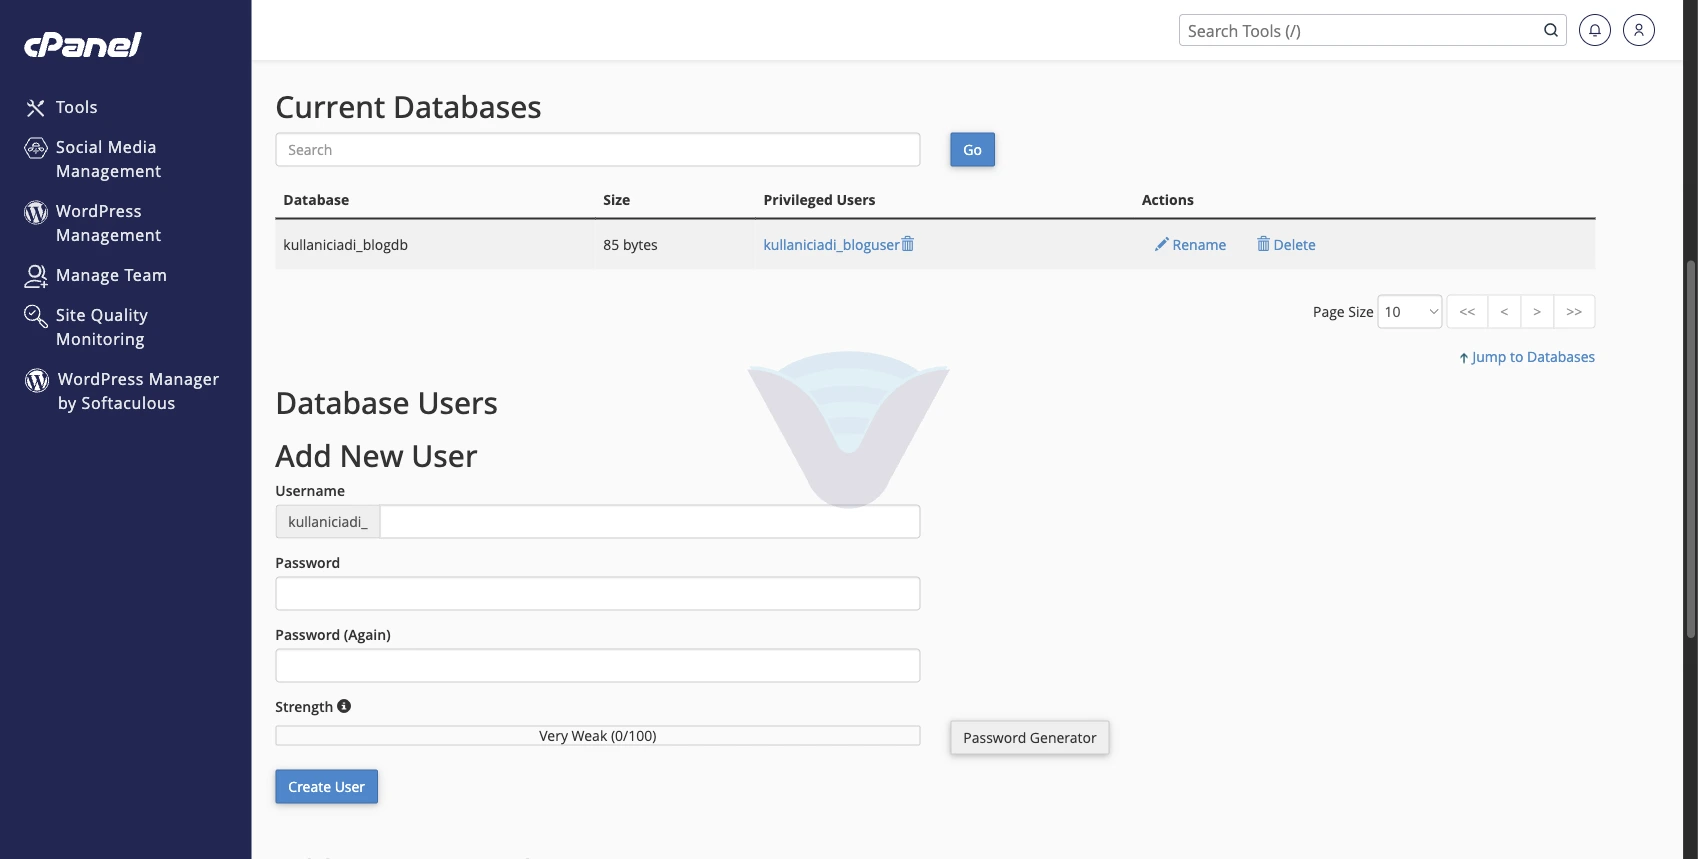Image resolution: width=1698 pixels, height=859 pixels.
Task: Click the Create User button
Action: tap(327, 787)
